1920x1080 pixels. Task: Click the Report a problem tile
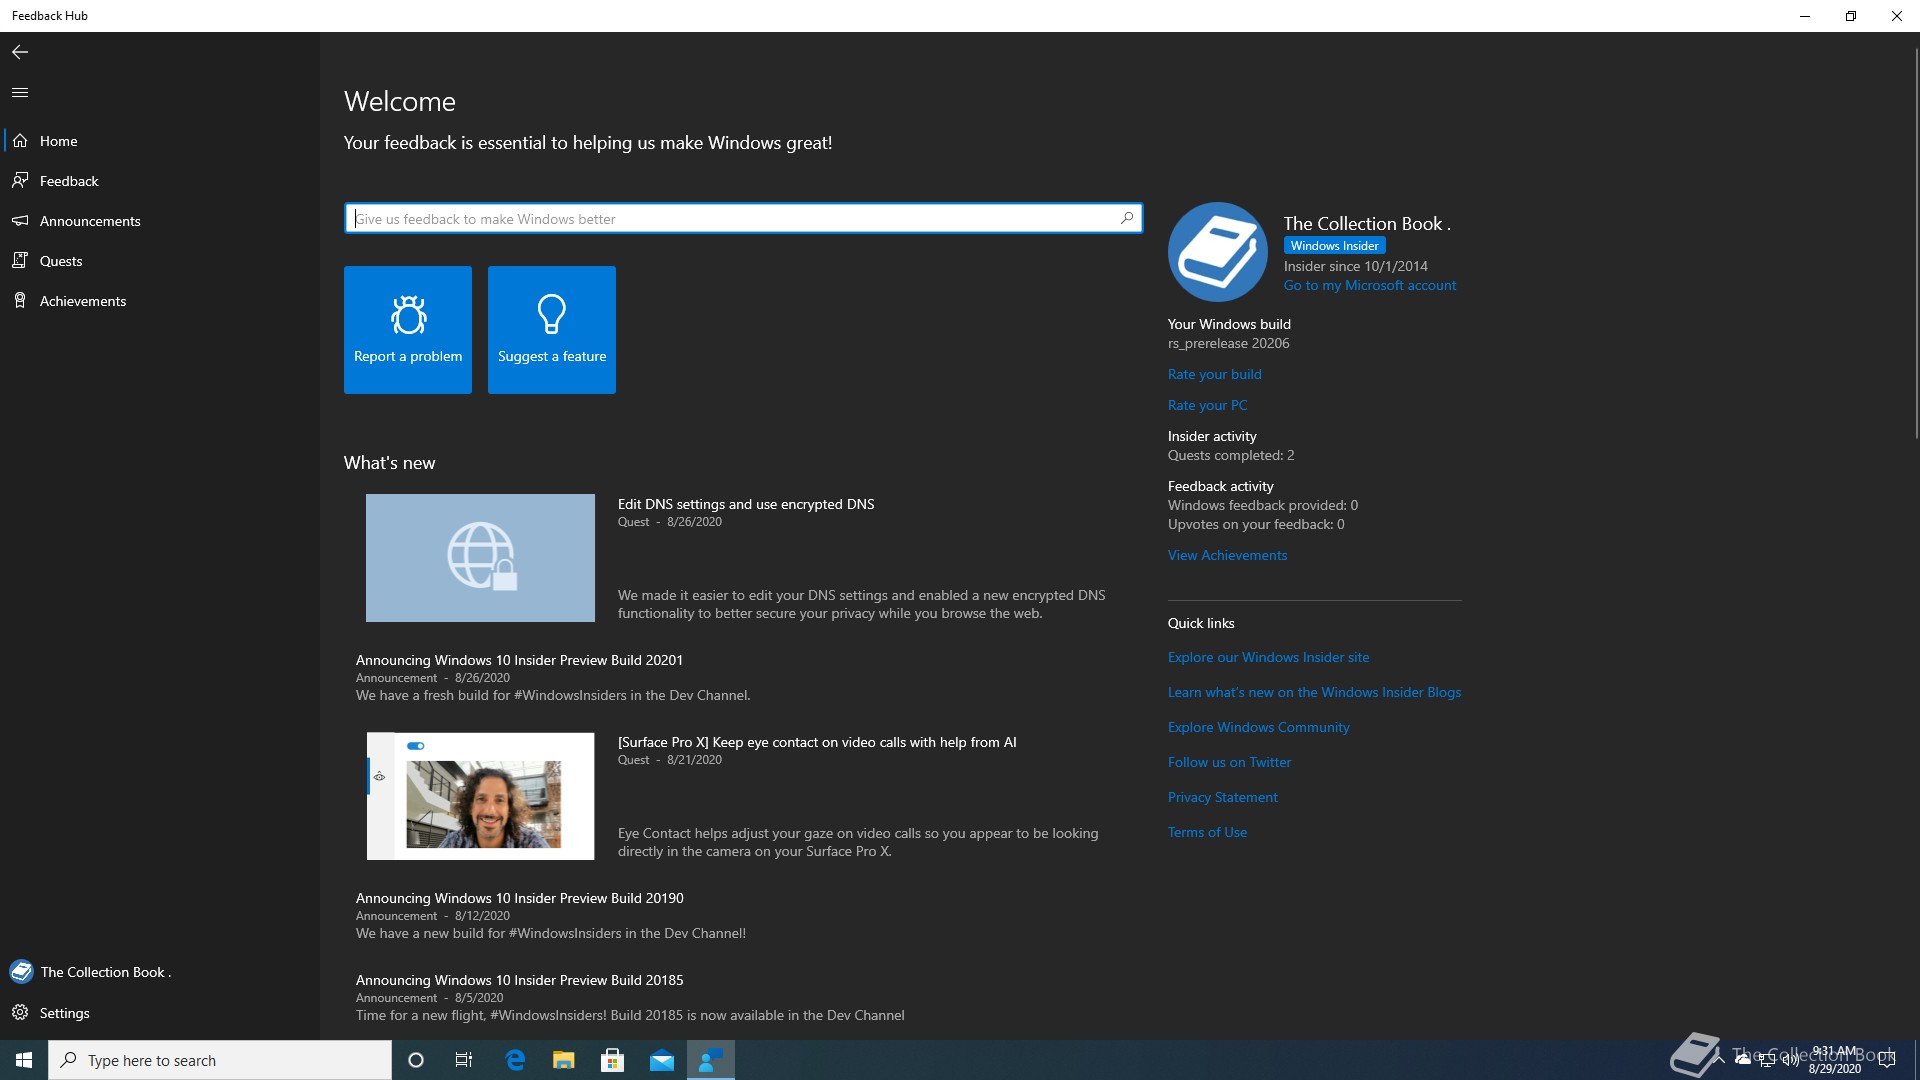pos(408,330)
